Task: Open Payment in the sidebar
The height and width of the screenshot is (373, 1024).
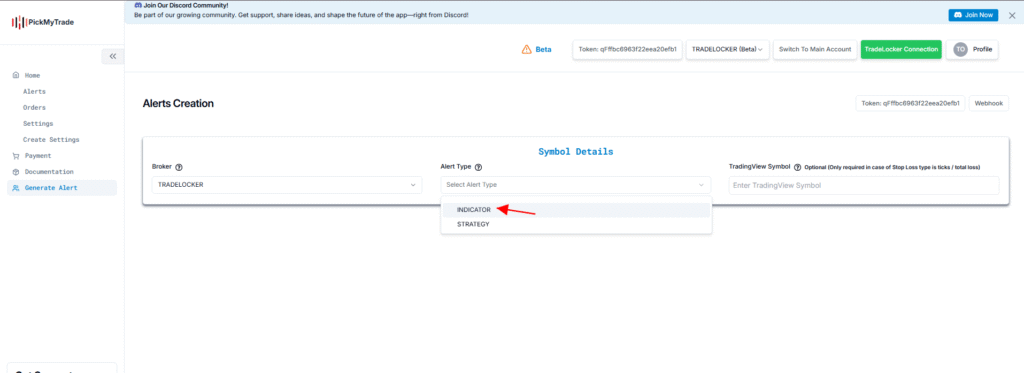Action: (38, 156)
